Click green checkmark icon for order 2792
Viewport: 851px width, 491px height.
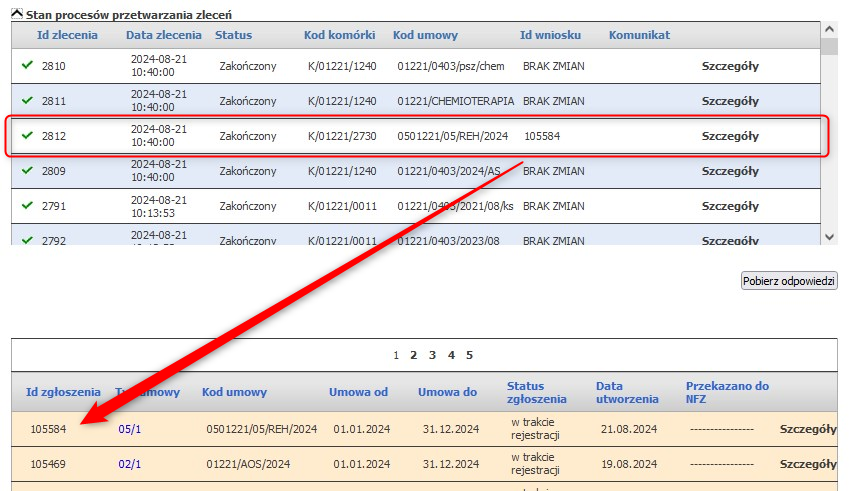point(27,240)
